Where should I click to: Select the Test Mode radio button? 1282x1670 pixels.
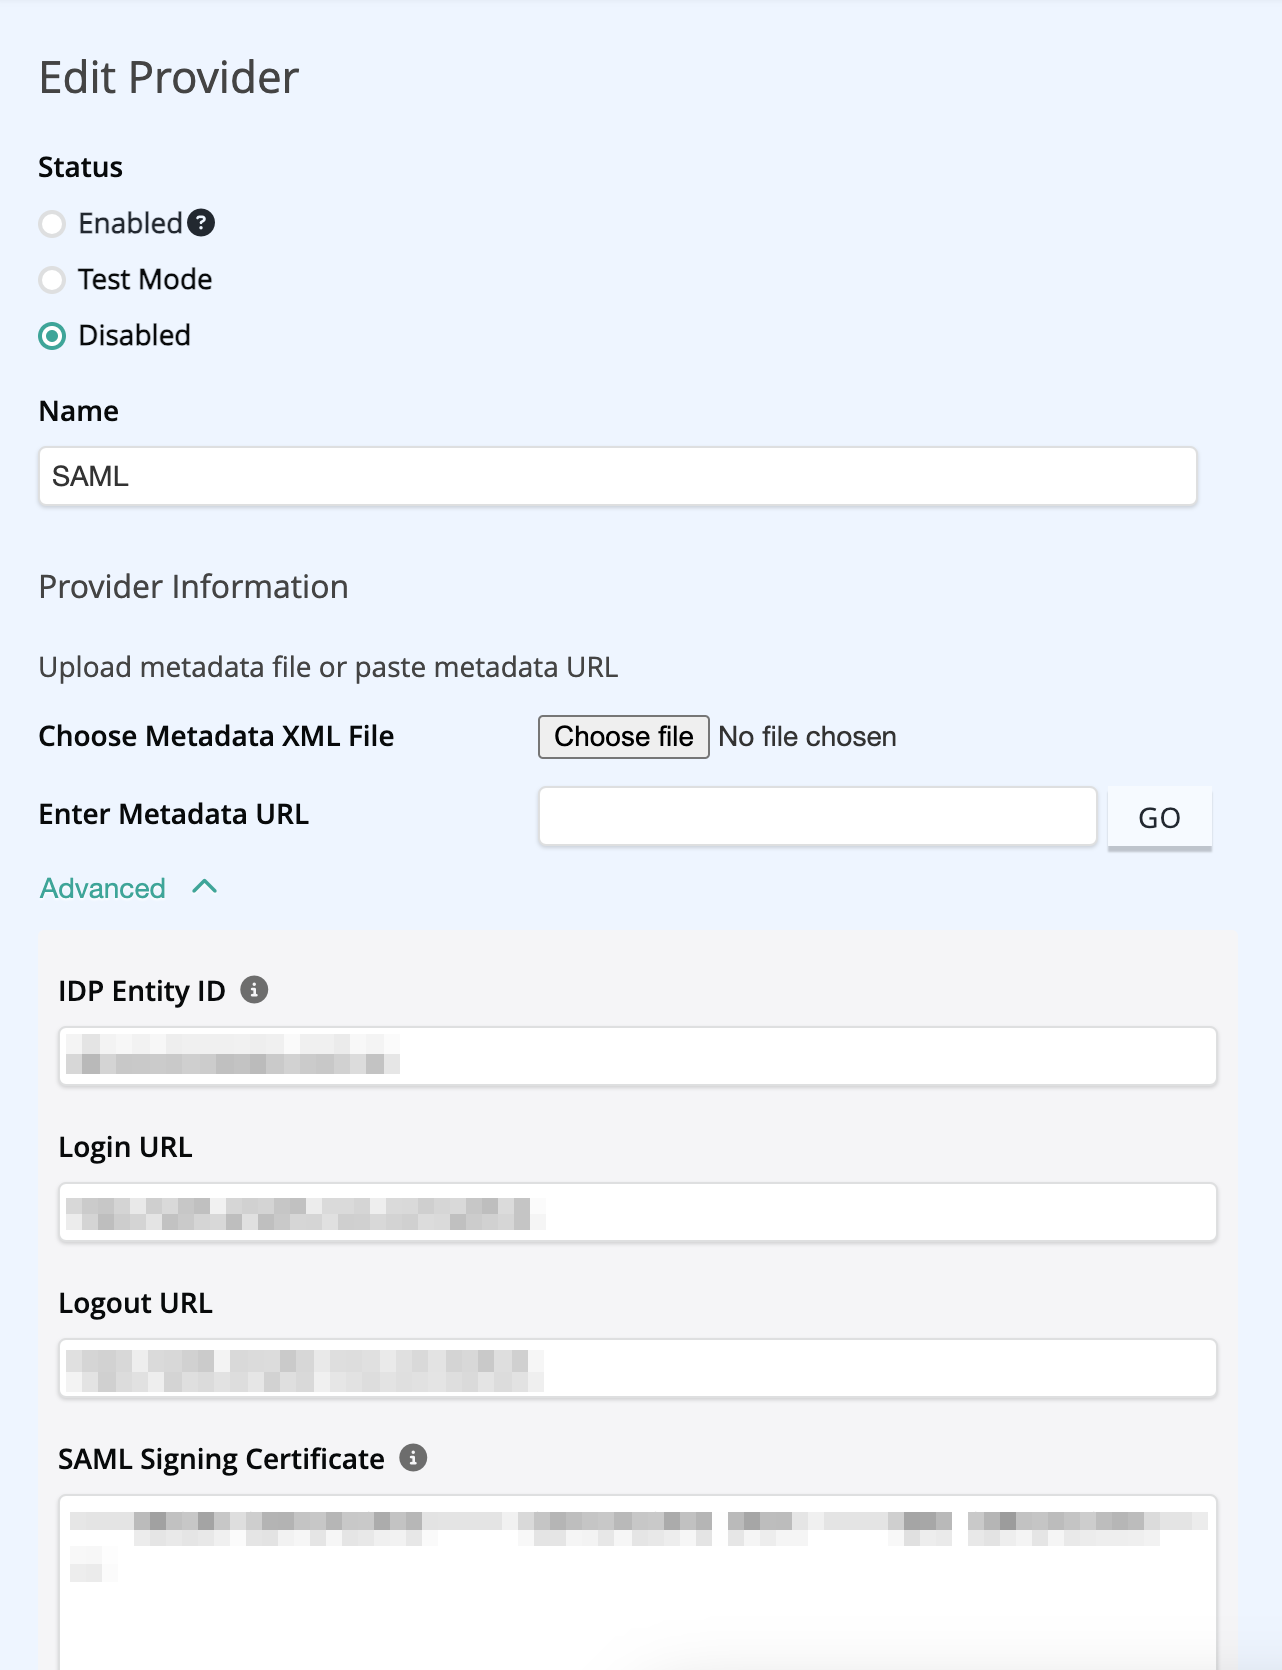pos(52,279)
